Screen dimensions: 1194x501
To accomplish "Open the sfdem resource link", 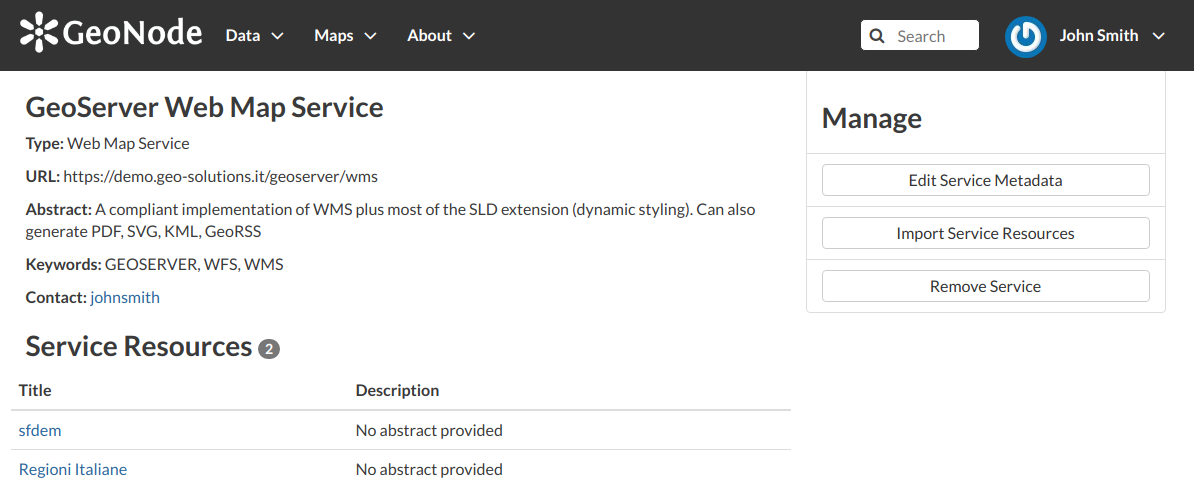I will [40, 430].
